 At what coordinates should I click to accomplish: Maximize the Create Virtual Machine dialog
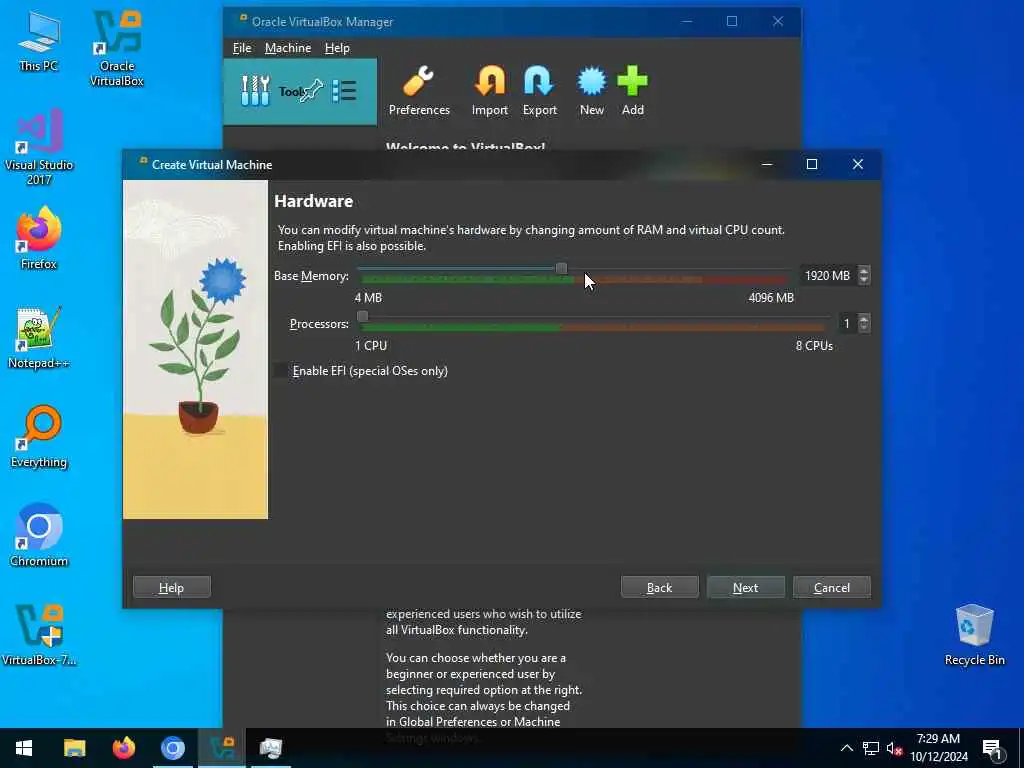tap(812, 164)
